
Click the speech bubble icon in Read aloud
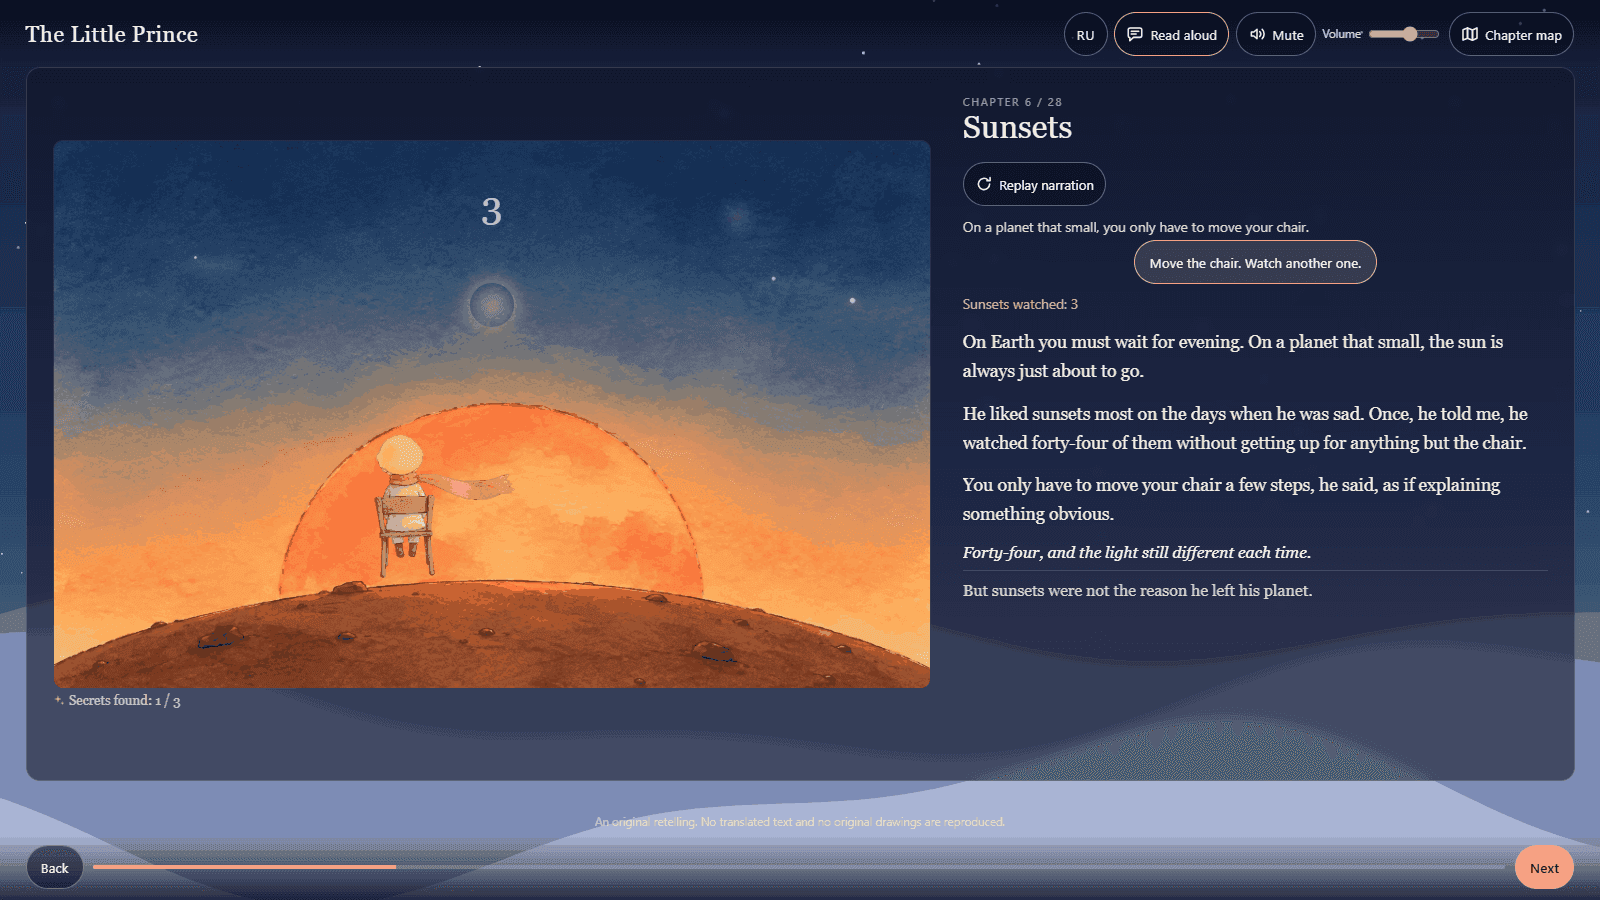point(1135,34)
